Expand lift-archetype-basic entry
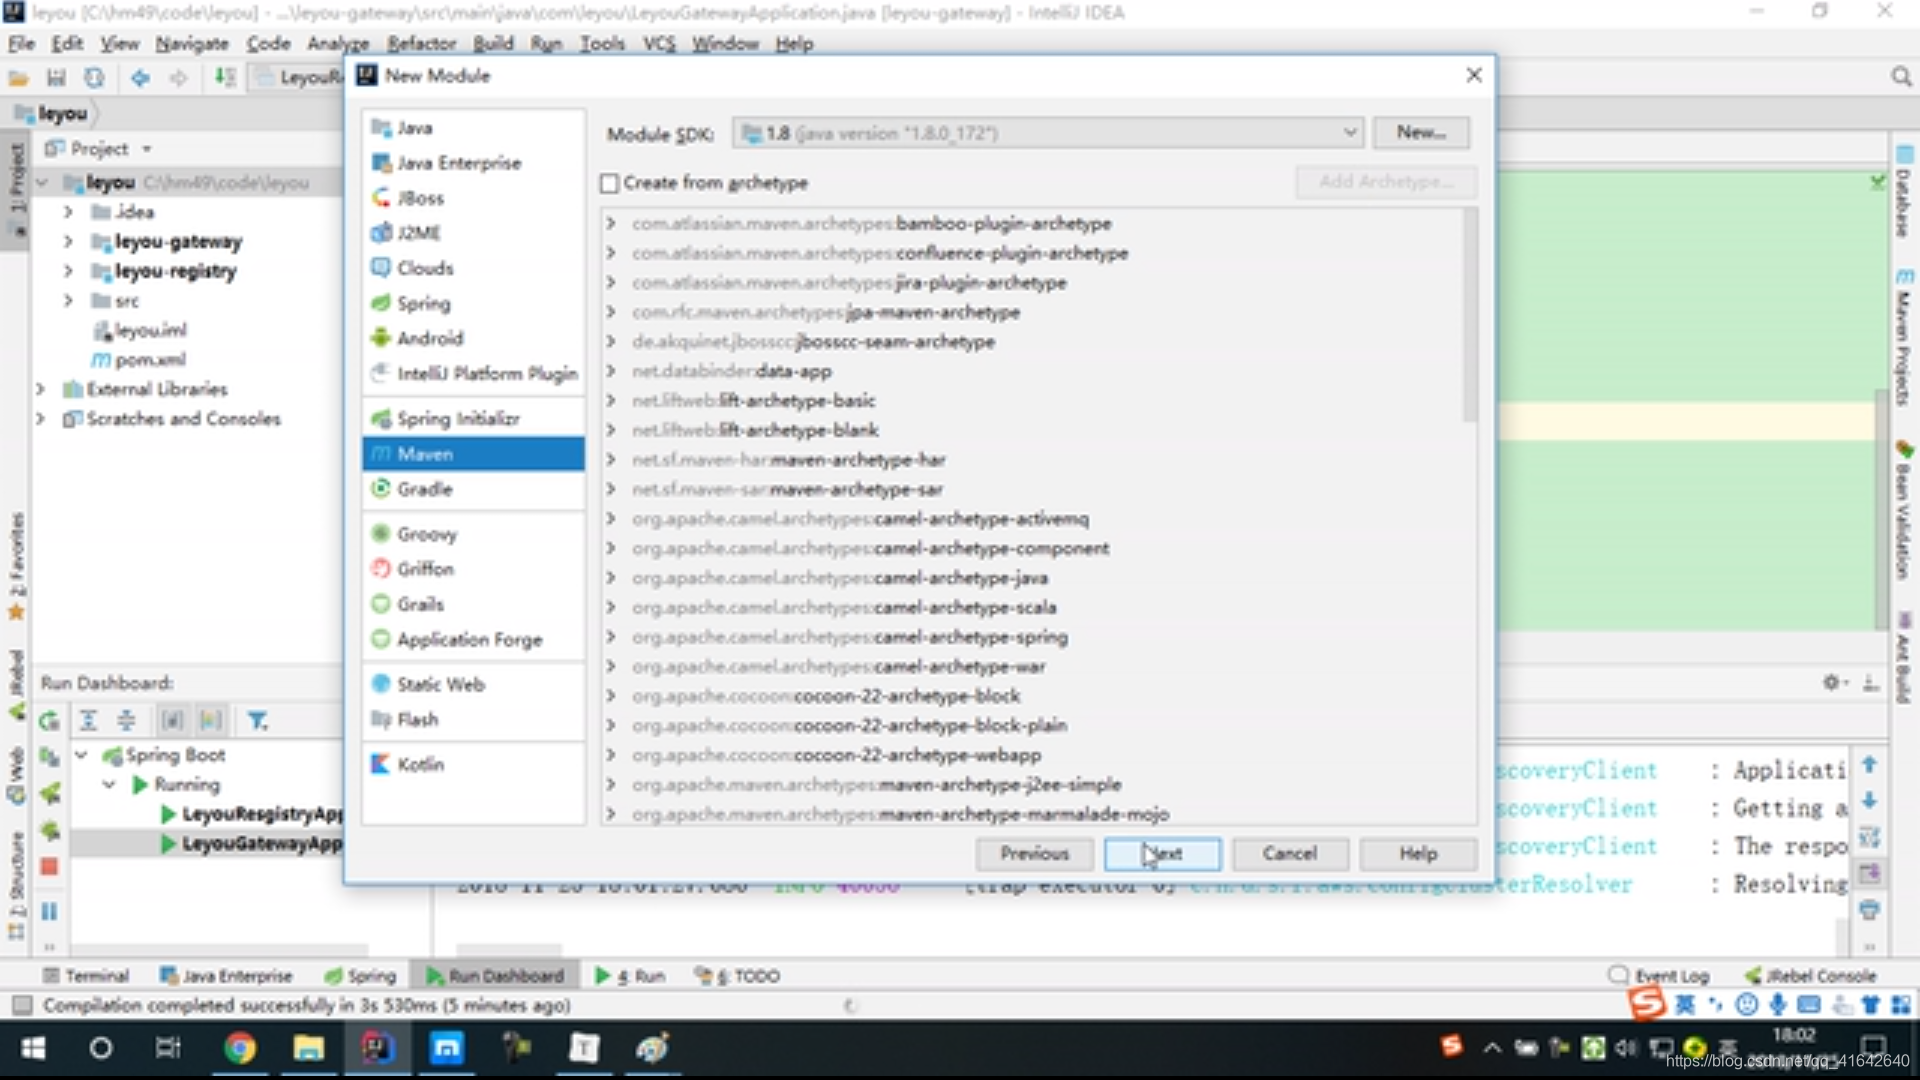The height and width of the screenshot is (1080, 1920). (610, 400)
